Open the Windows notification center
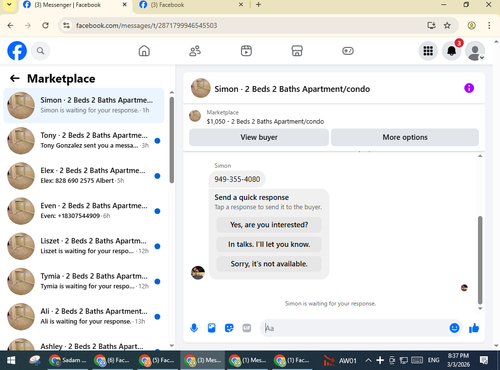Screen dimensions: 500x370 (484, 360)
